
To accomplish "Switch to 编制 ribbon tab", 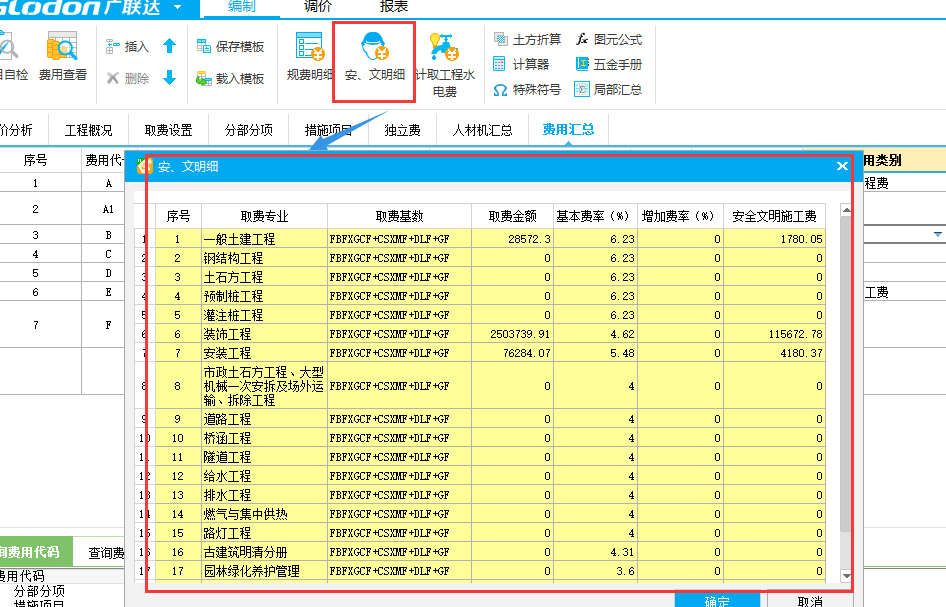I will [x=242, y=7].
